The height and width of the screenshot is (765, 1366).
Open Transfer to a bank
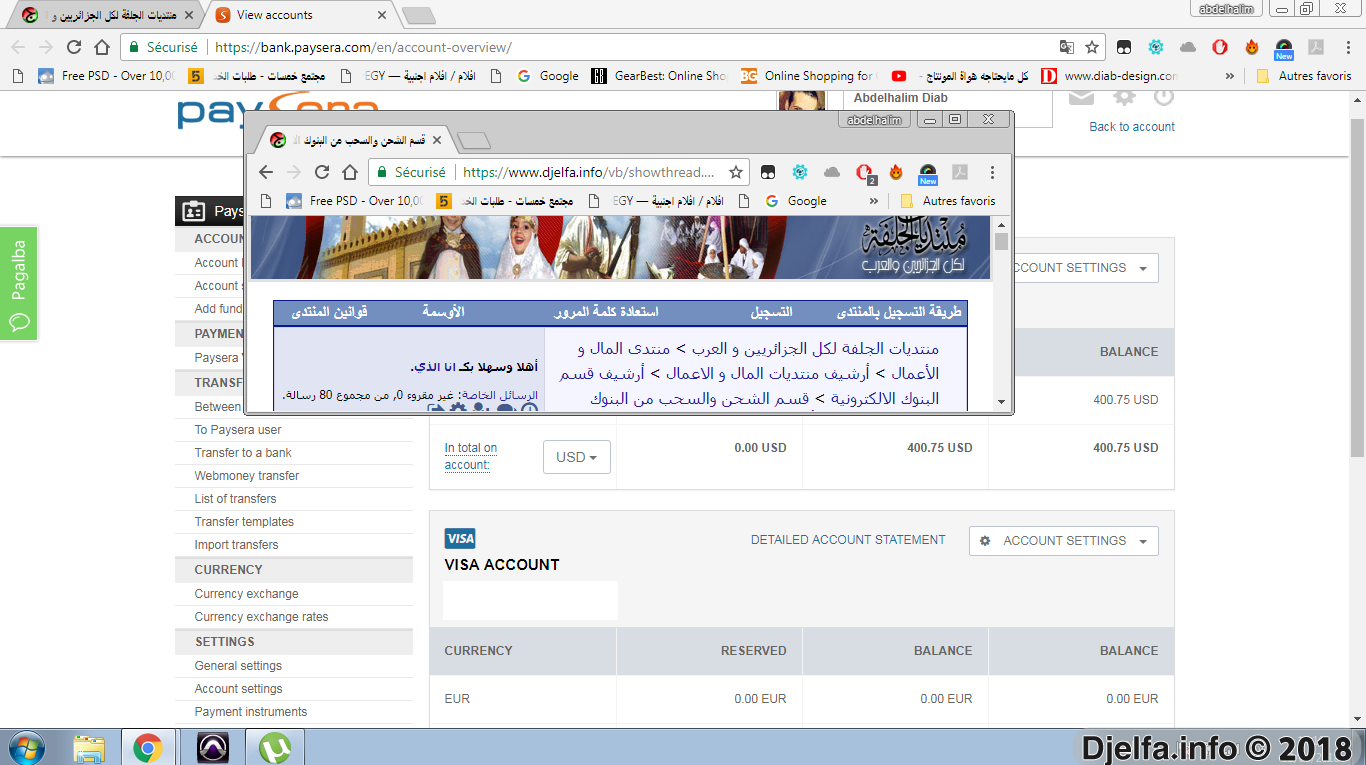point(243,453)
